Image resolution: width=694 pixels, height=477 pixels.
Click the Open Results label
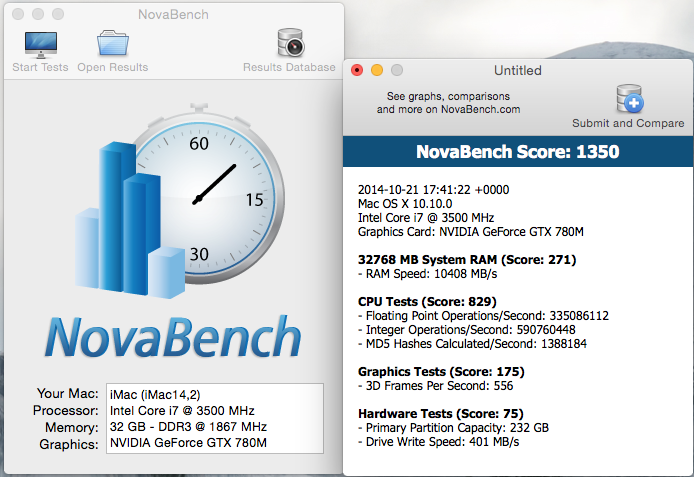pyautogui.click(x=113, y=67)
